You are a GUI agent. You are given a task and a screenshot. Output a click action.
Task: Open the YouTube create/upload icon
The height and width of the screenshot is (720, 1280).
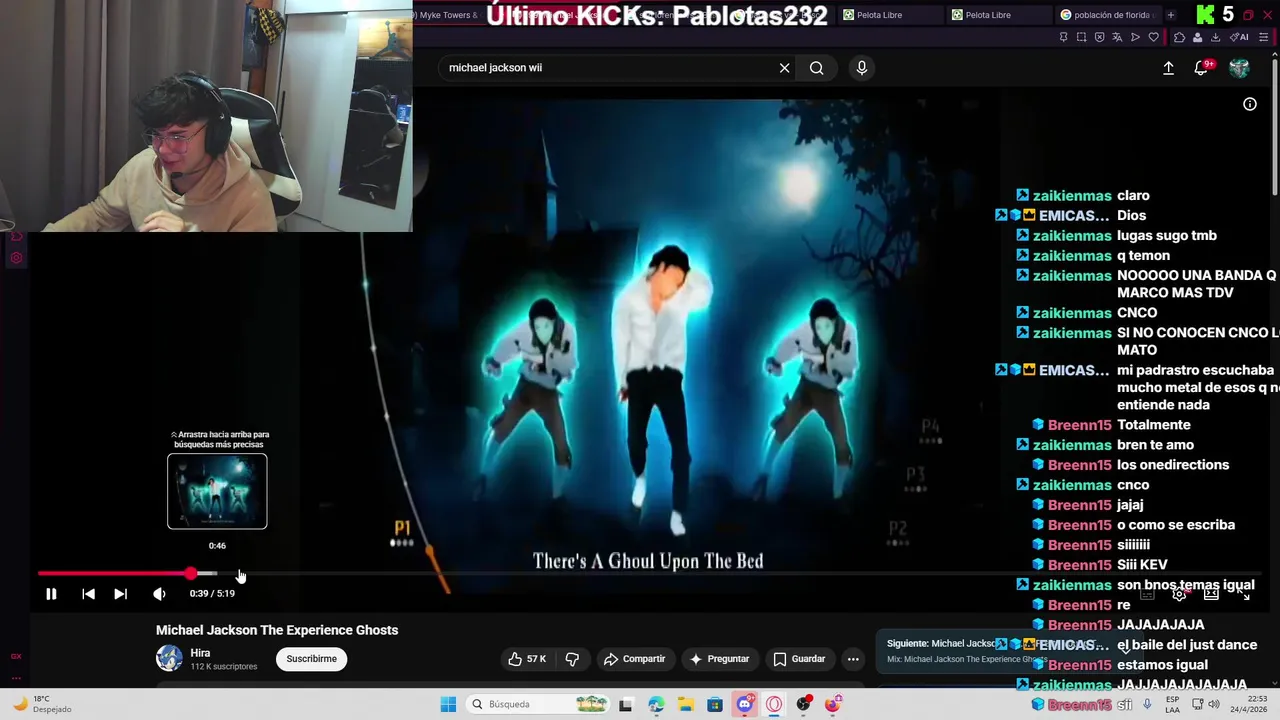pyautogui.click(x=1168, y=68)
